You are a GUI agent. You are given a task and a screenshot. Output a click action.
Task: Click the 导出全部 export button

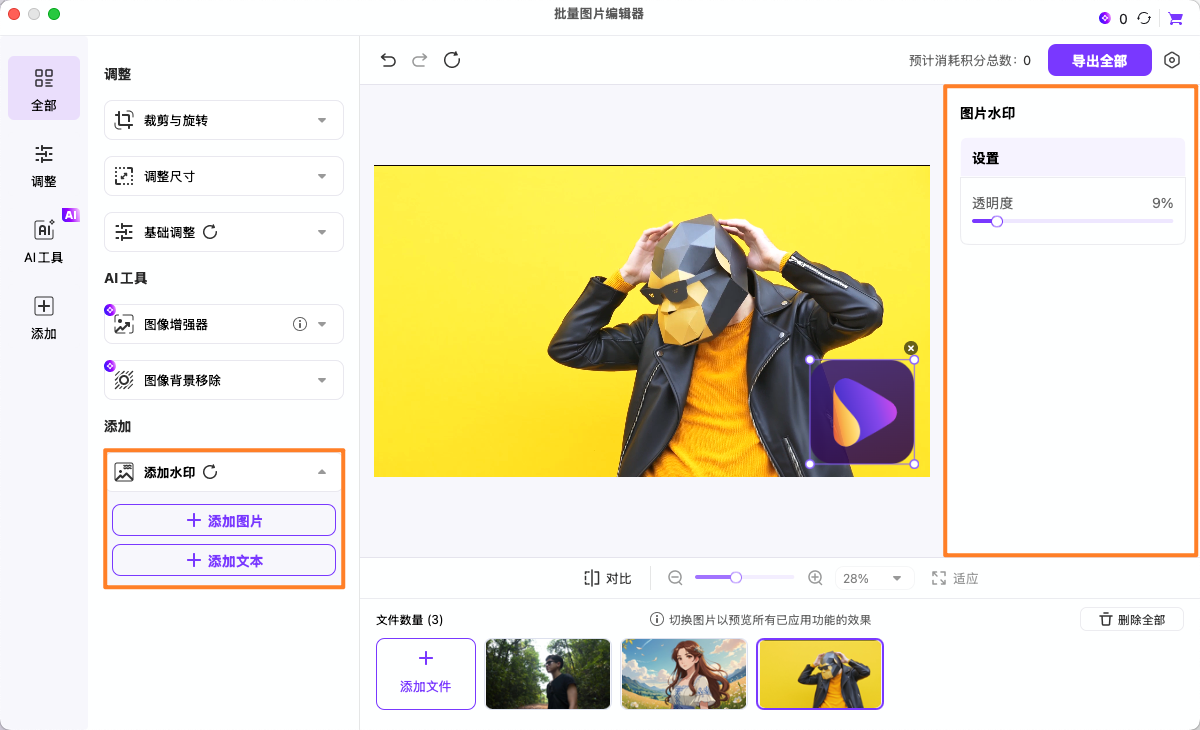coord(1099,60)
